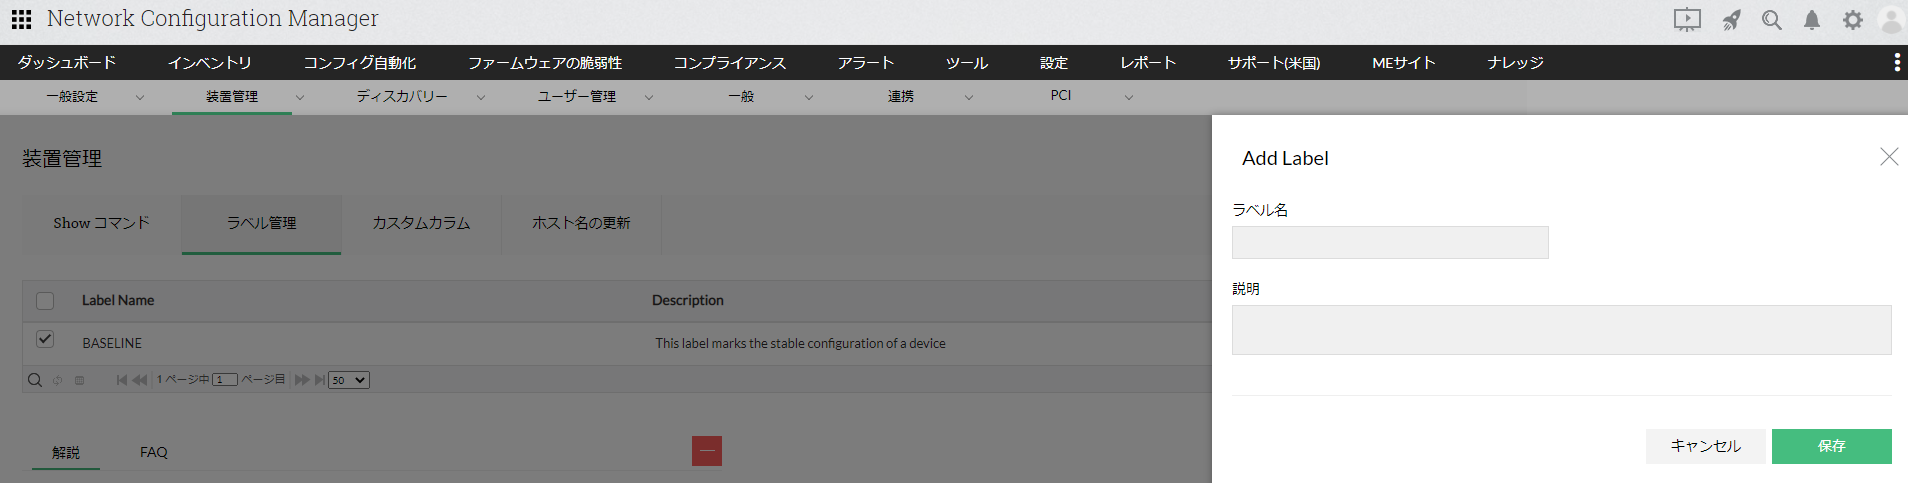Image resolution: width=1908 pixels, height=483 pixels.
Task: Click the table refresh icon
Action: tap(58, 380)
